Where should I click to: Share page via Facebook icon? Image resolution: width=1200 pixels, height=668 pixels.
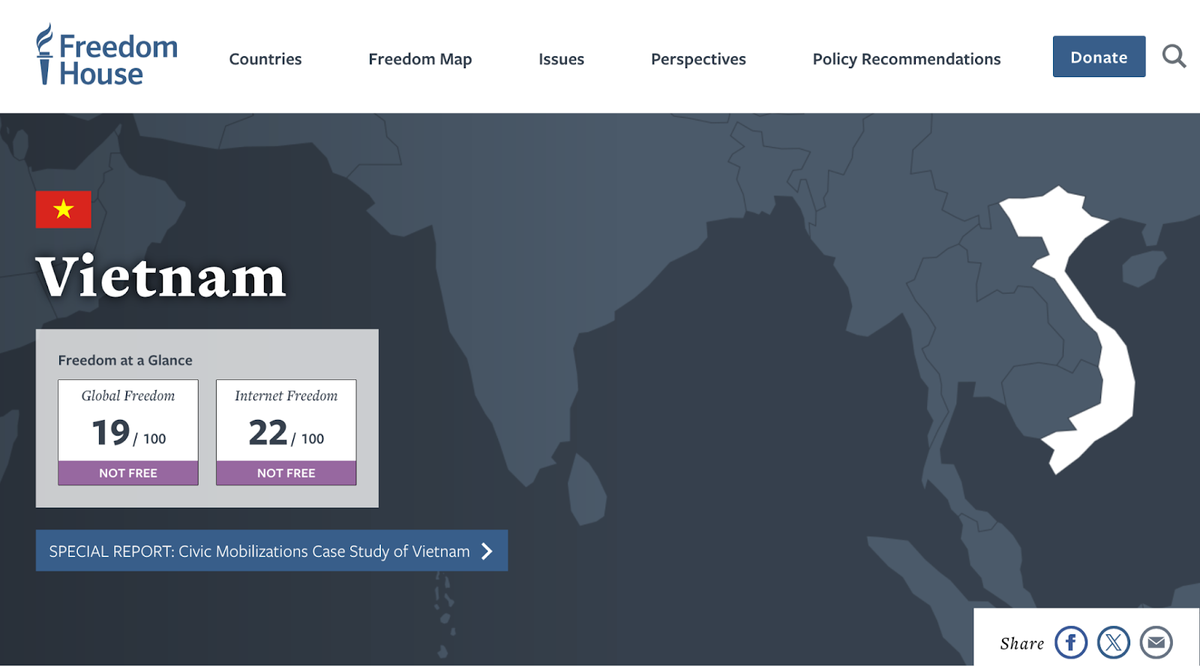coord(1071,642)
